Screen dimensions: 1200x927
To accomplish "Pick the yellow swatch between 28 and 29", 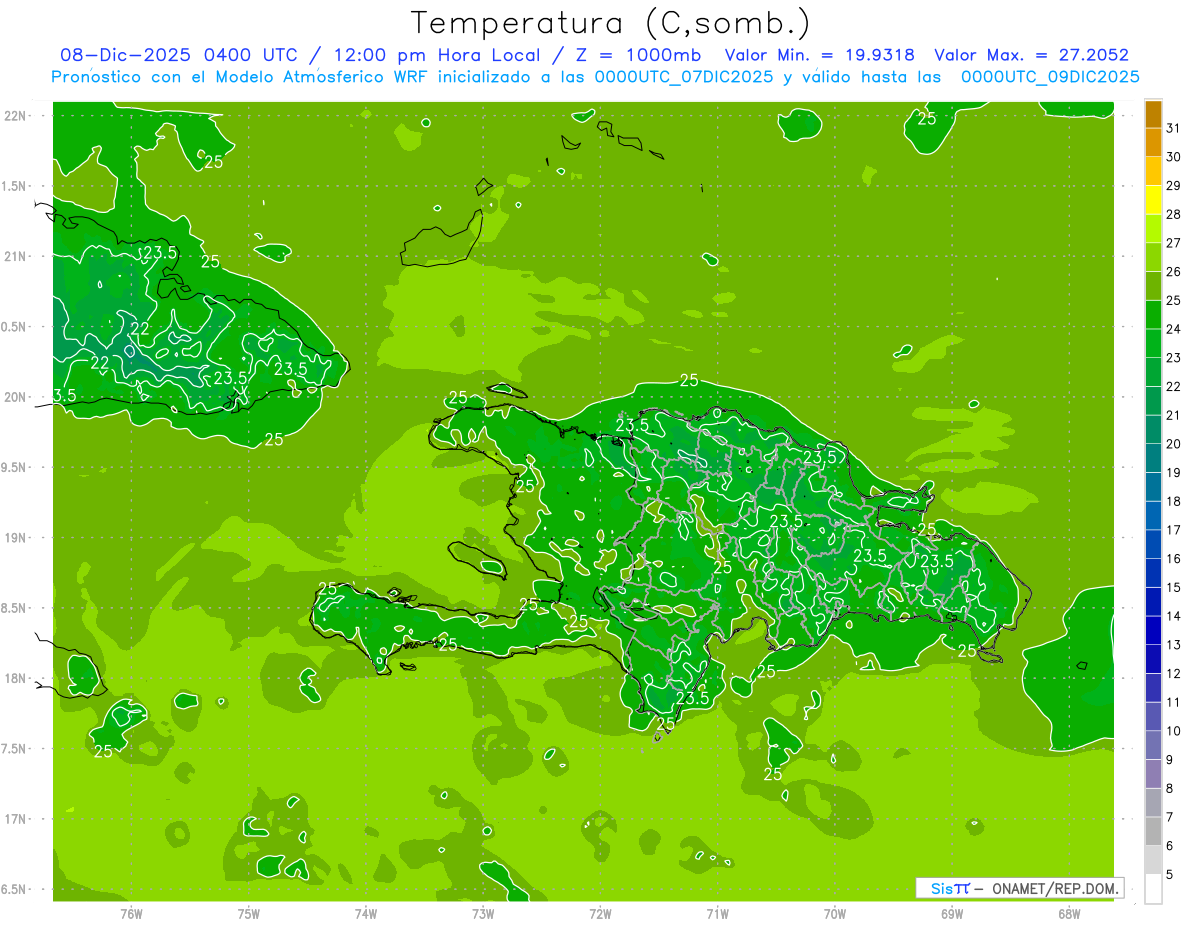I will (x=1153, y=200).
